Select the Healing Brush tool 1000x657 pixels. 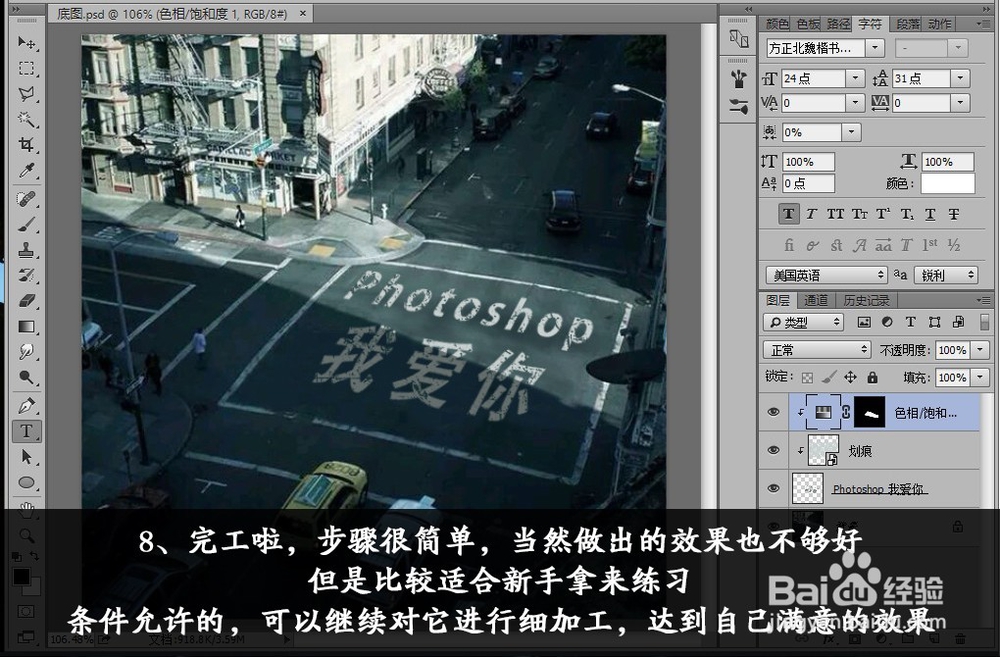pos(26,199)
